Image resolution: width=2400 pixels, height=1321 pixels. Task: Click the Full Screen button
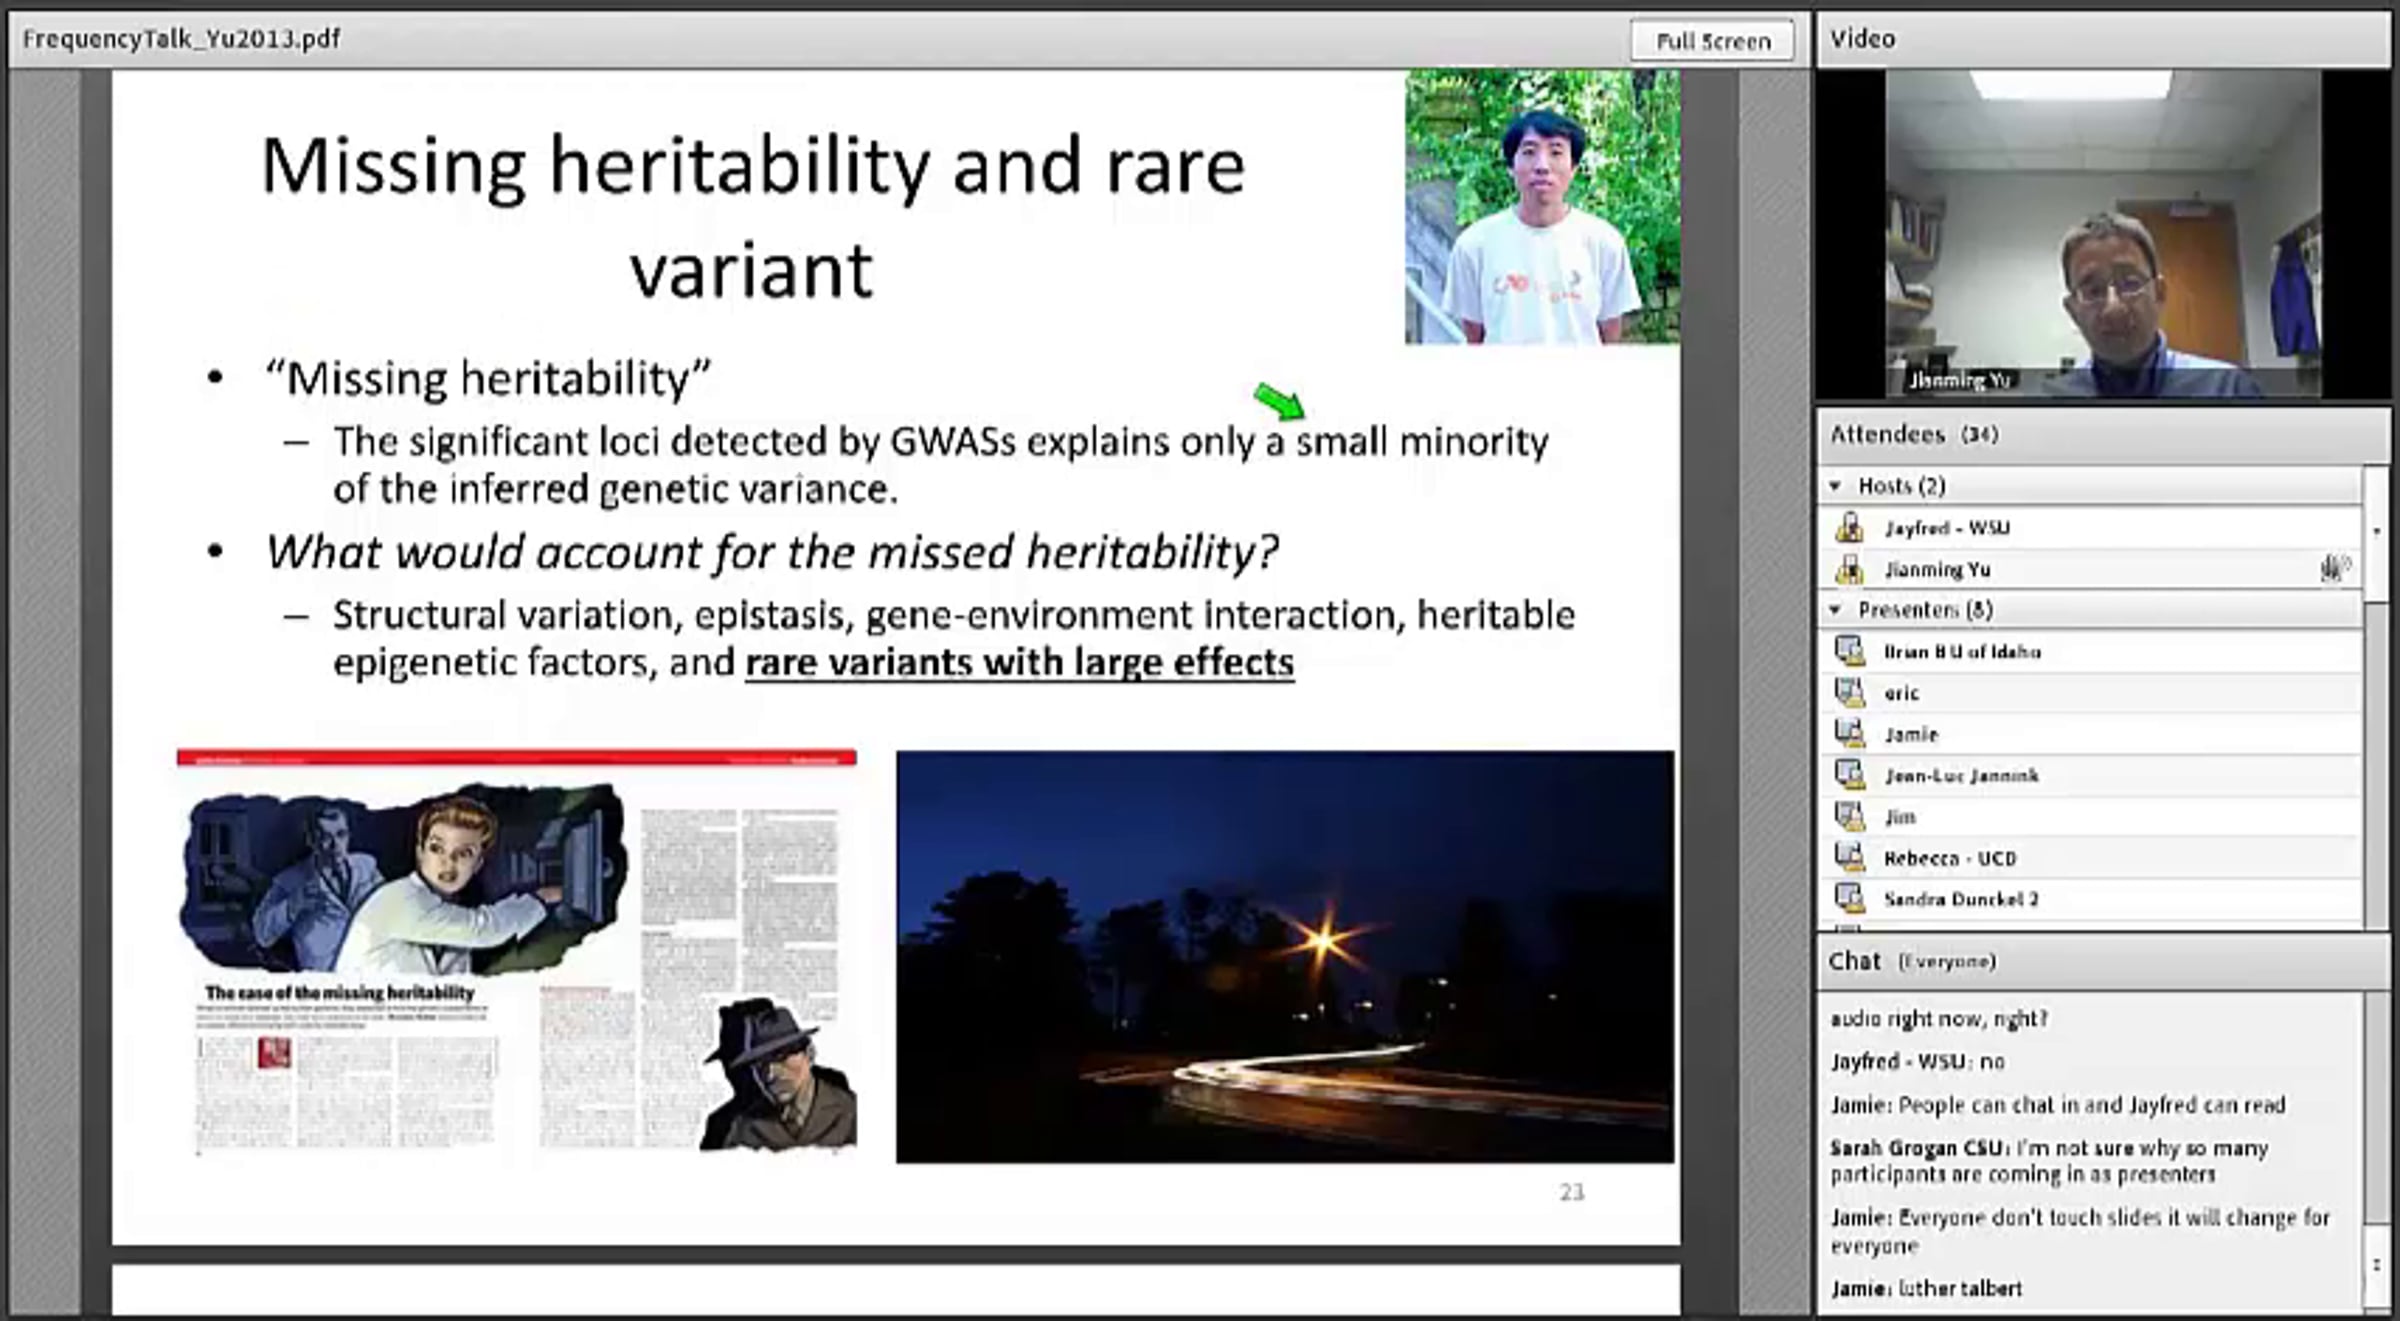pos(1712,41)
